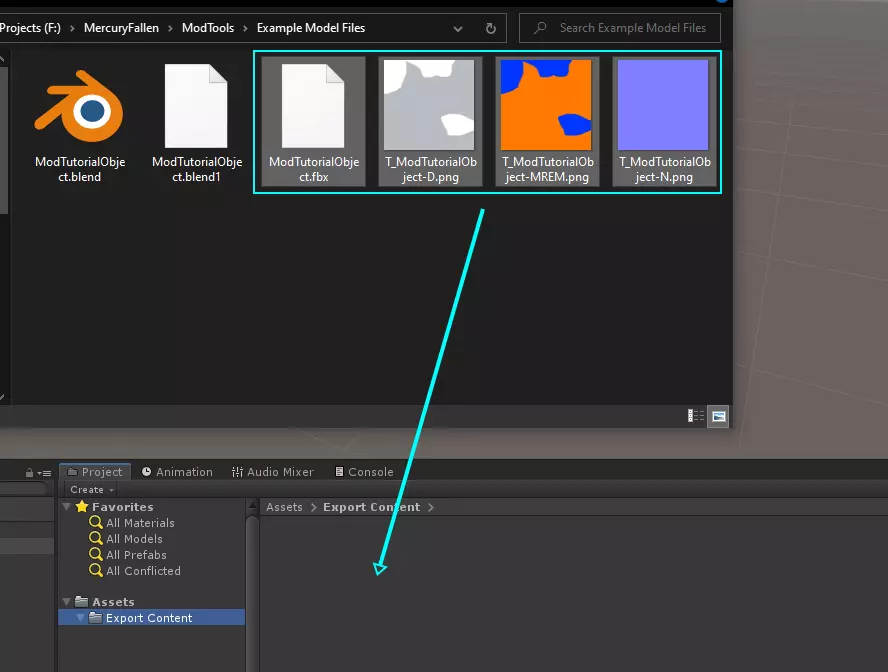
Task: Switch to large thumbnails view
Action: point(718,416)
